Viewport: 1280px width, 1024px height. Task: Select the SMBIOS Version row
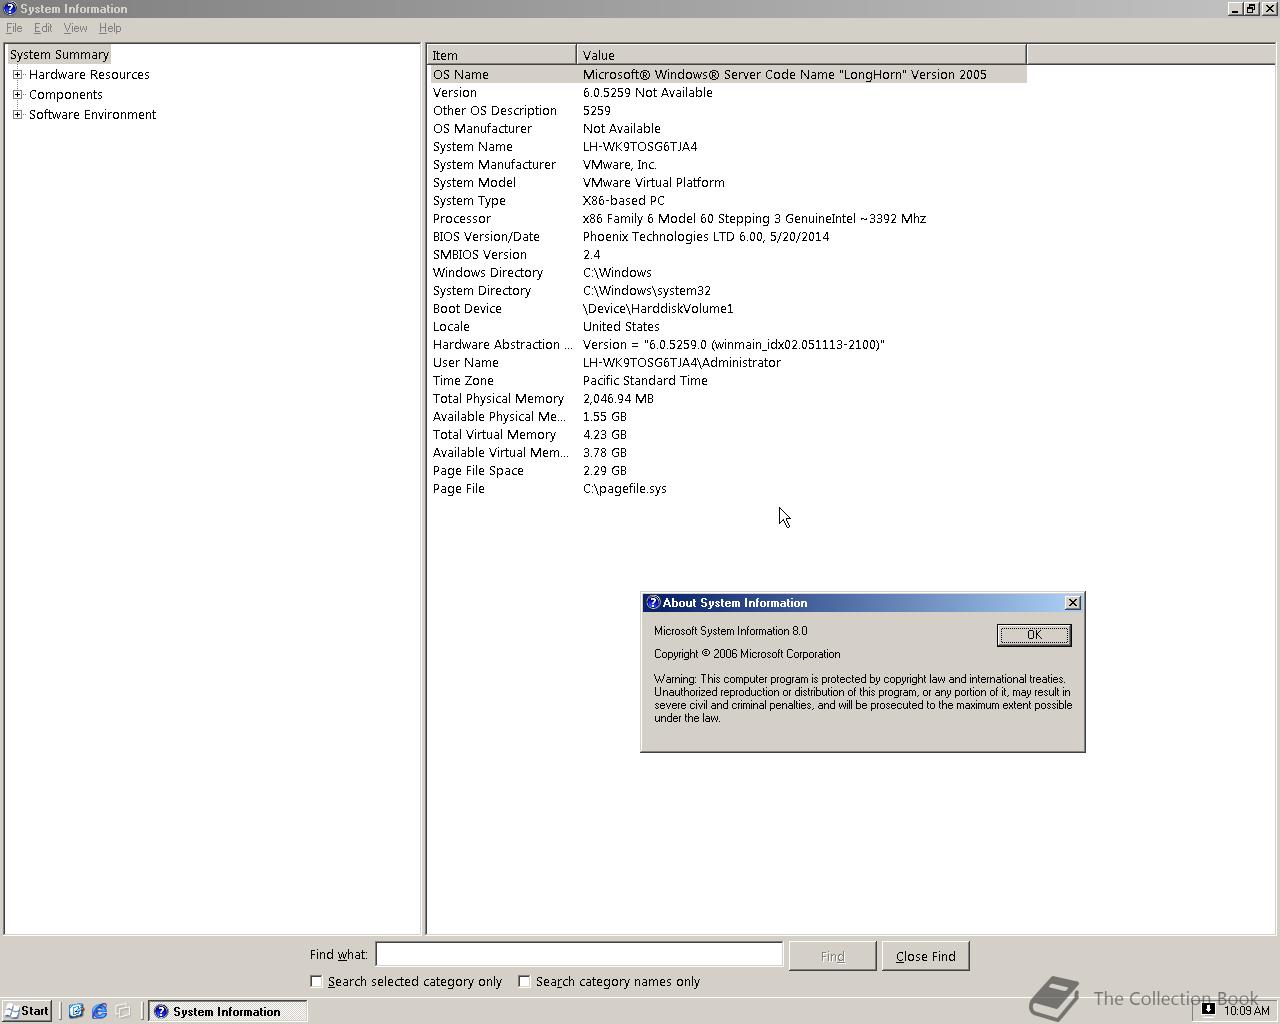pos(728,254)
